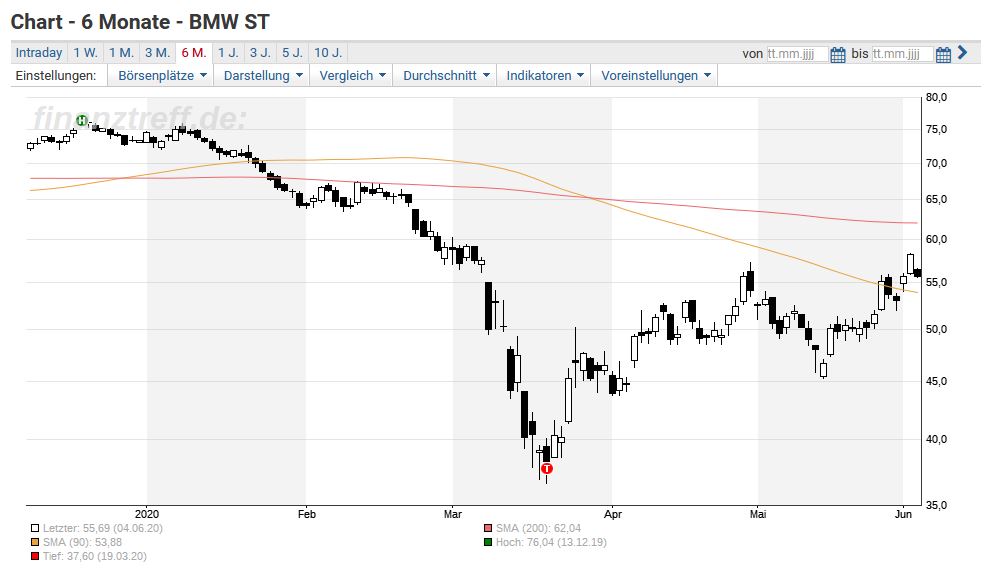
Task: Select the 1 W. time range tab
Action: 85,53
